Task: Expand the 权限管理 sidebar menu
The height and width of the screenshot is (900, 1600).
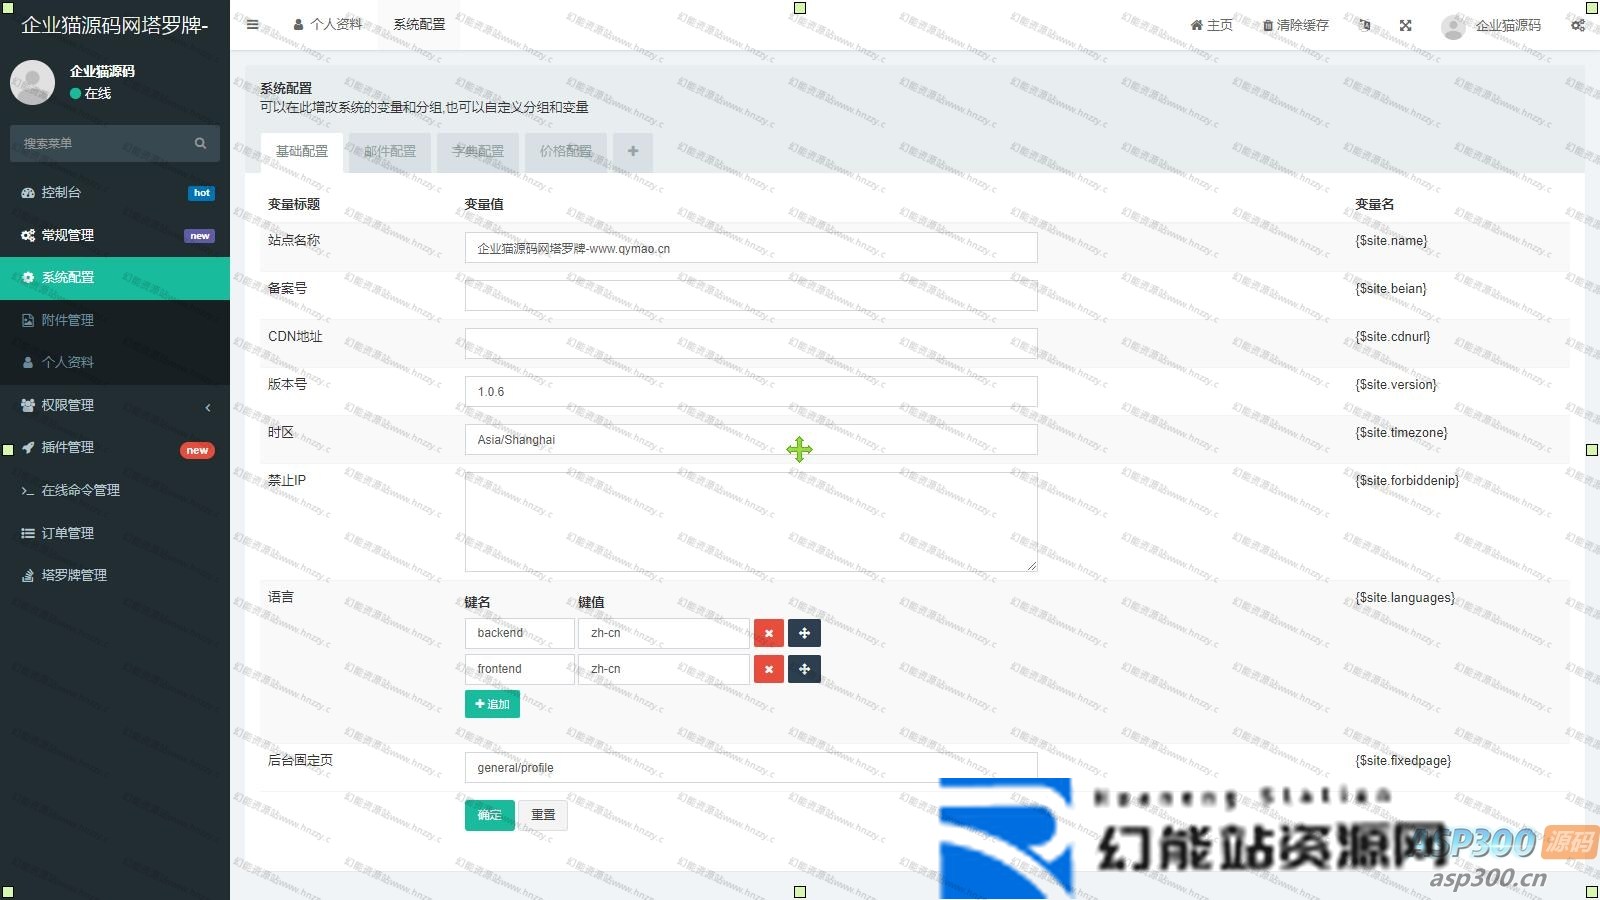Action: pyautogui.click(x=115, y=405)
